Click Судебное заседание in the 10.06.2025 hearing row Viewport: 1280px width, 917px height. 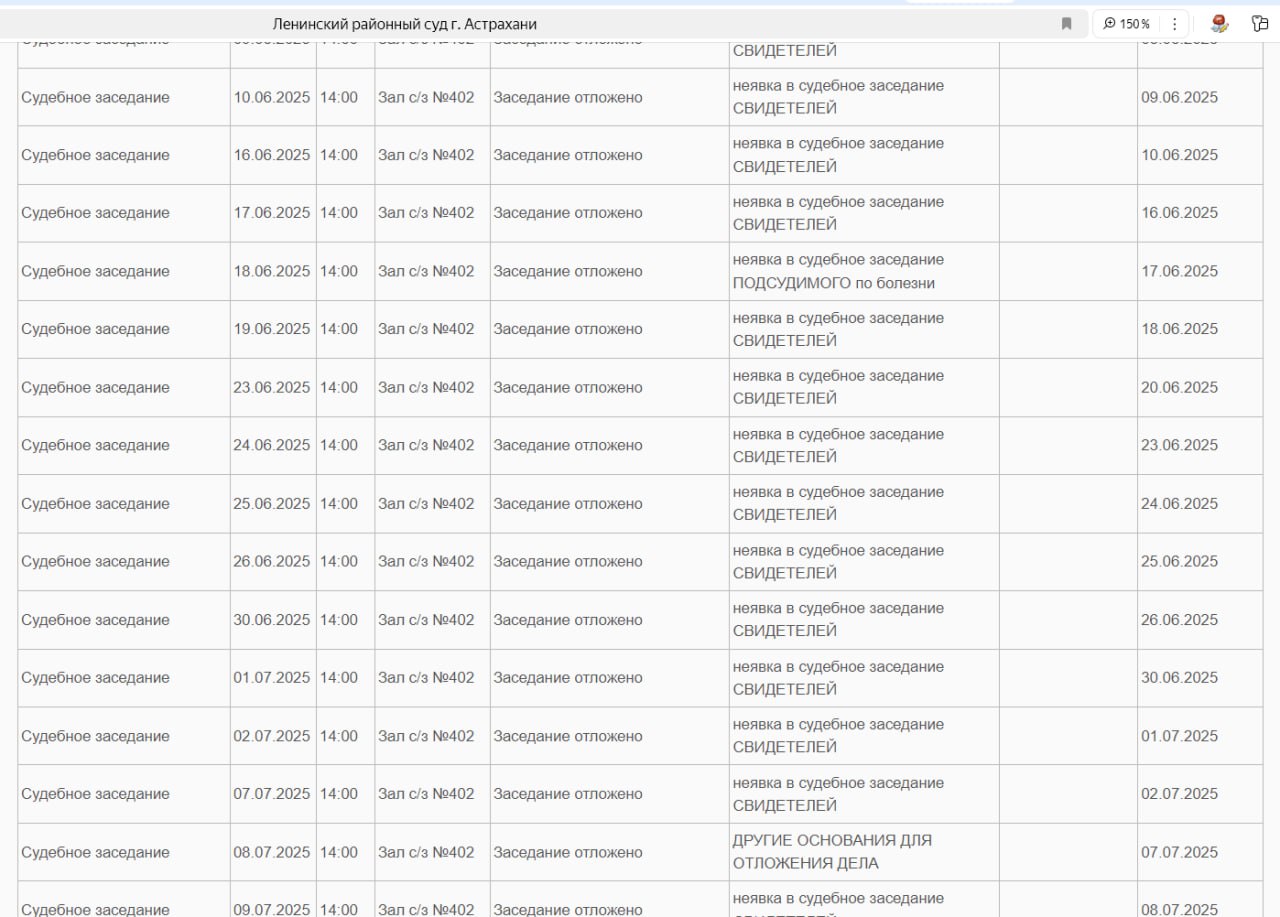[x=96, y=97]
